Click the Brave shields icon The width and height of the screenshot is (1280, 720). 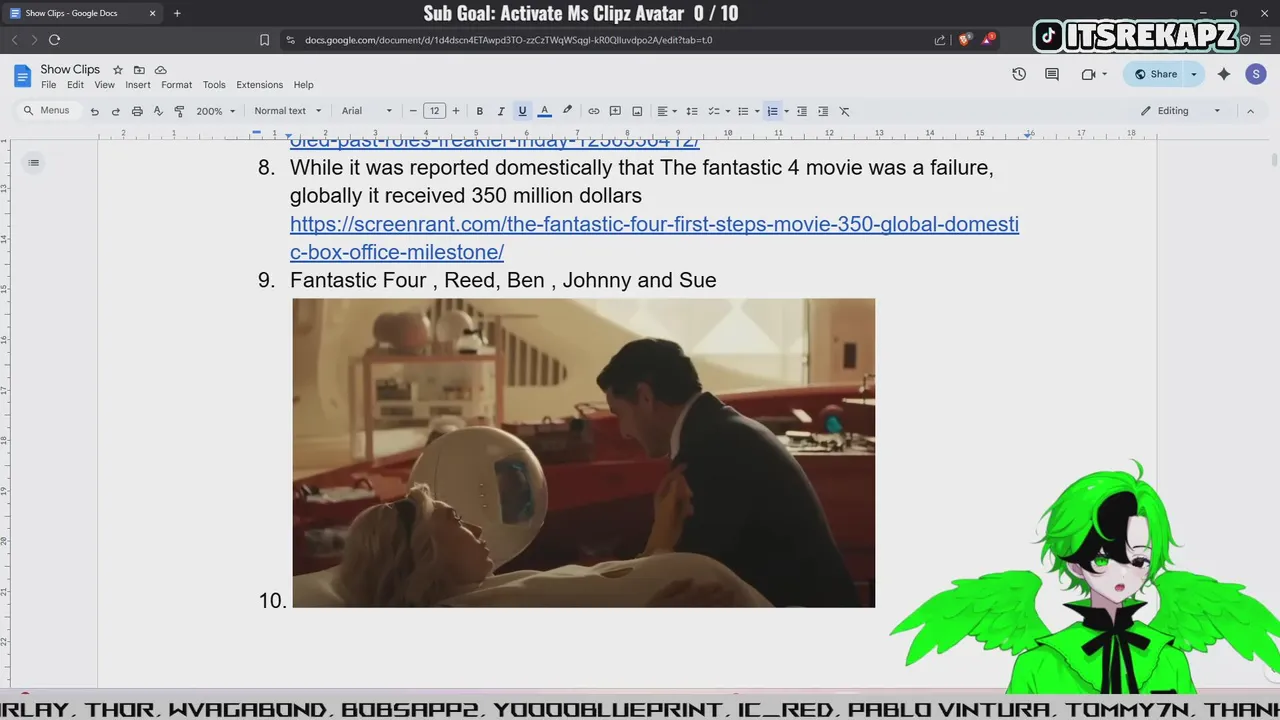(964, 40)
